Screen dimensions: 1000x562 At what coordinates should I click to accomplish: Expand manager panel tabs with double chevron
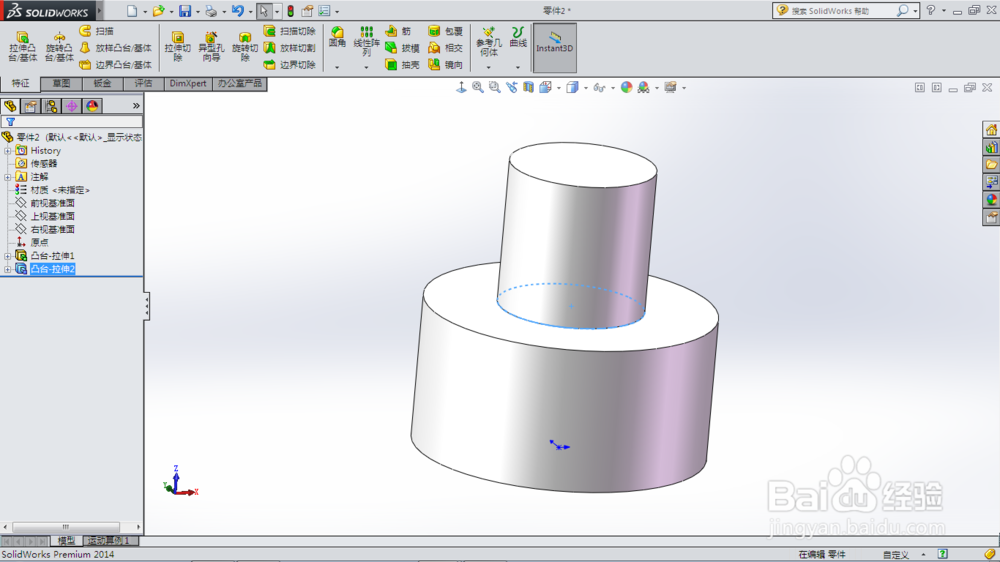coord(136,106)
